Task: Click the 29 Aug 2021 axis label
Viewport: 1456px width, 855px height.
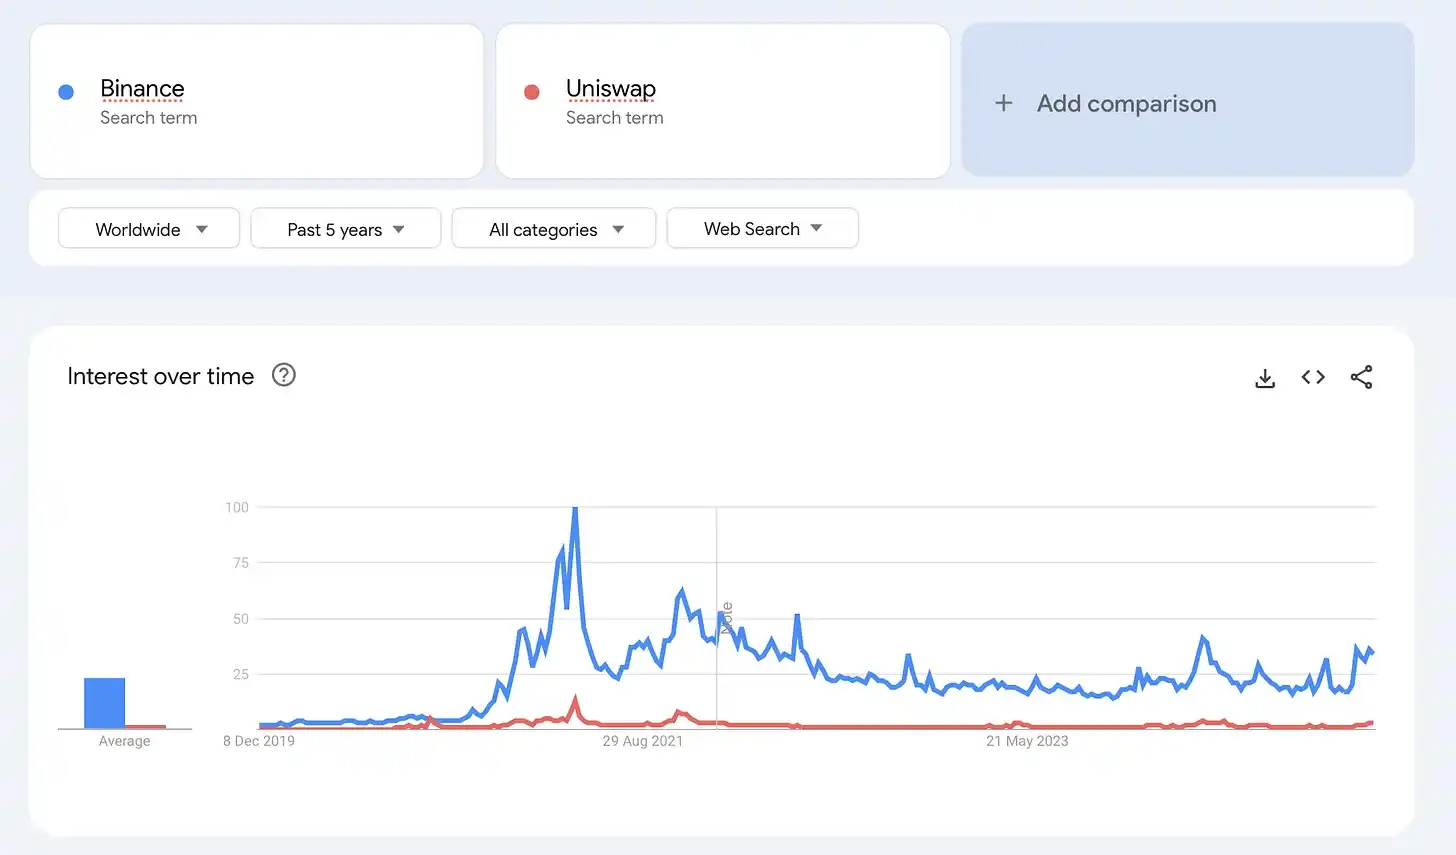Action: [x=642, y=741]
